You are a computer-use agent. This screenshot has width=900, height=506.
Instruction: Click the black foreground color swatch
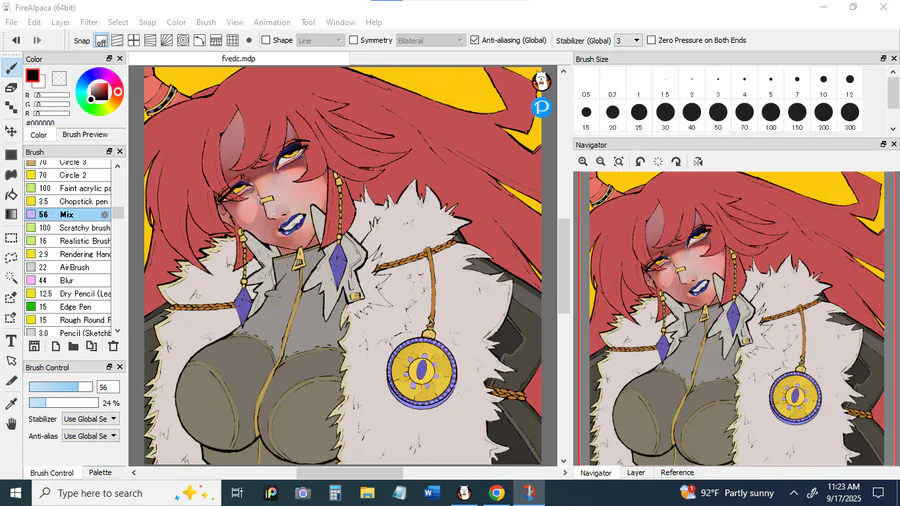(33, 75)
